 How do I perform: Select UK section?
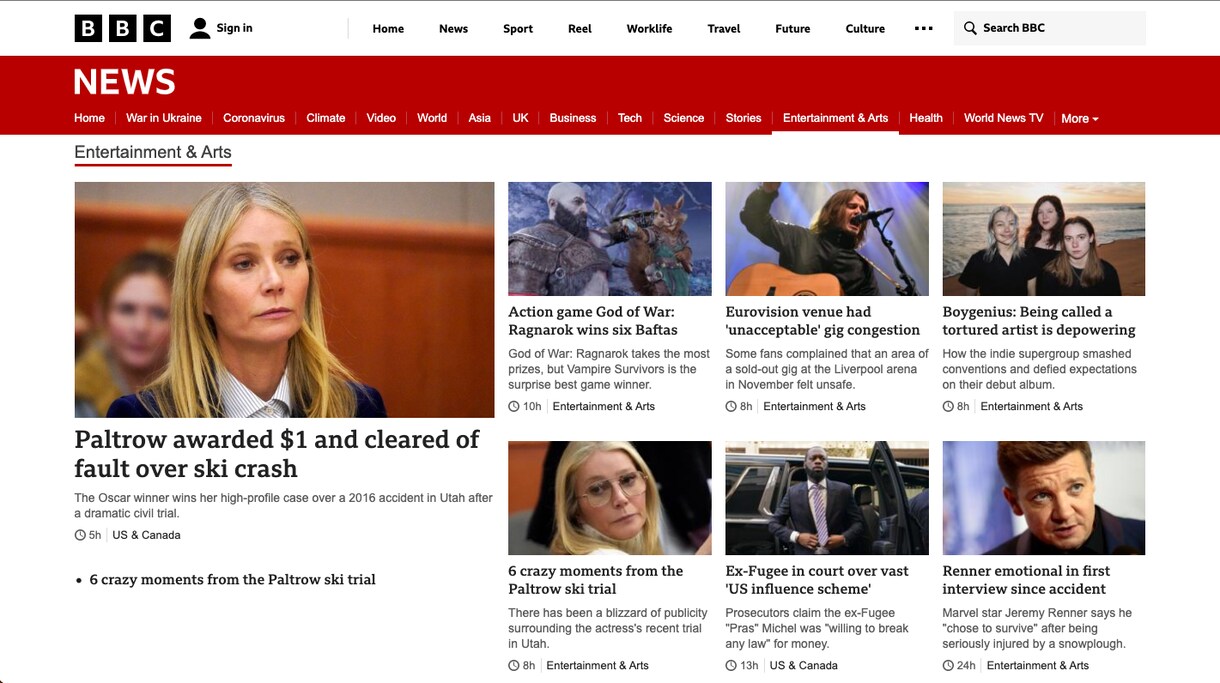pyautogui.click(x=520, y=118)
